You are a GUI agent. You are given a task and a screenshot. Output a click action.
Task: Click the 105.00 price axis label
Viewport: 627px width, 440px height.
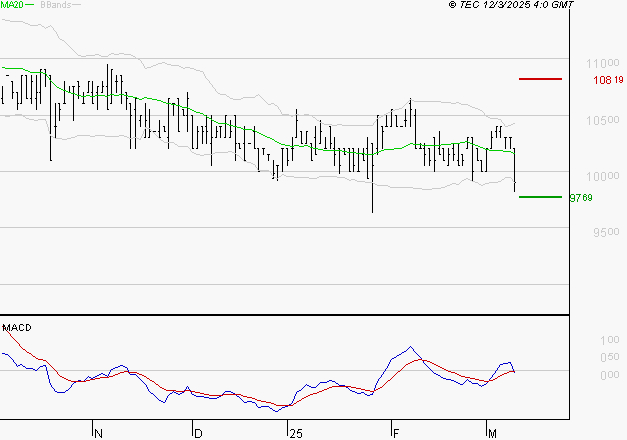click(603, 120)
